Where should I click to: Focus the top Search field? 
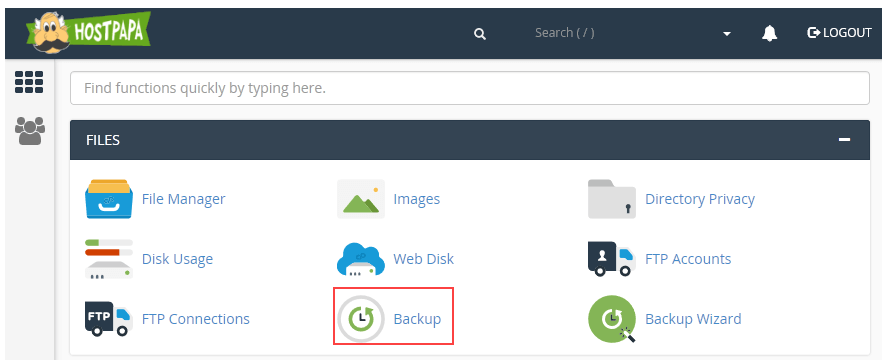pyautogui.click(x=564, y=33)
